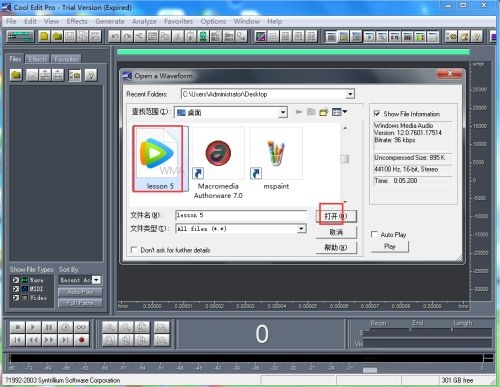Open the Analyze menu
Viewport: 500px width, 387px height.
click(144, 21)
